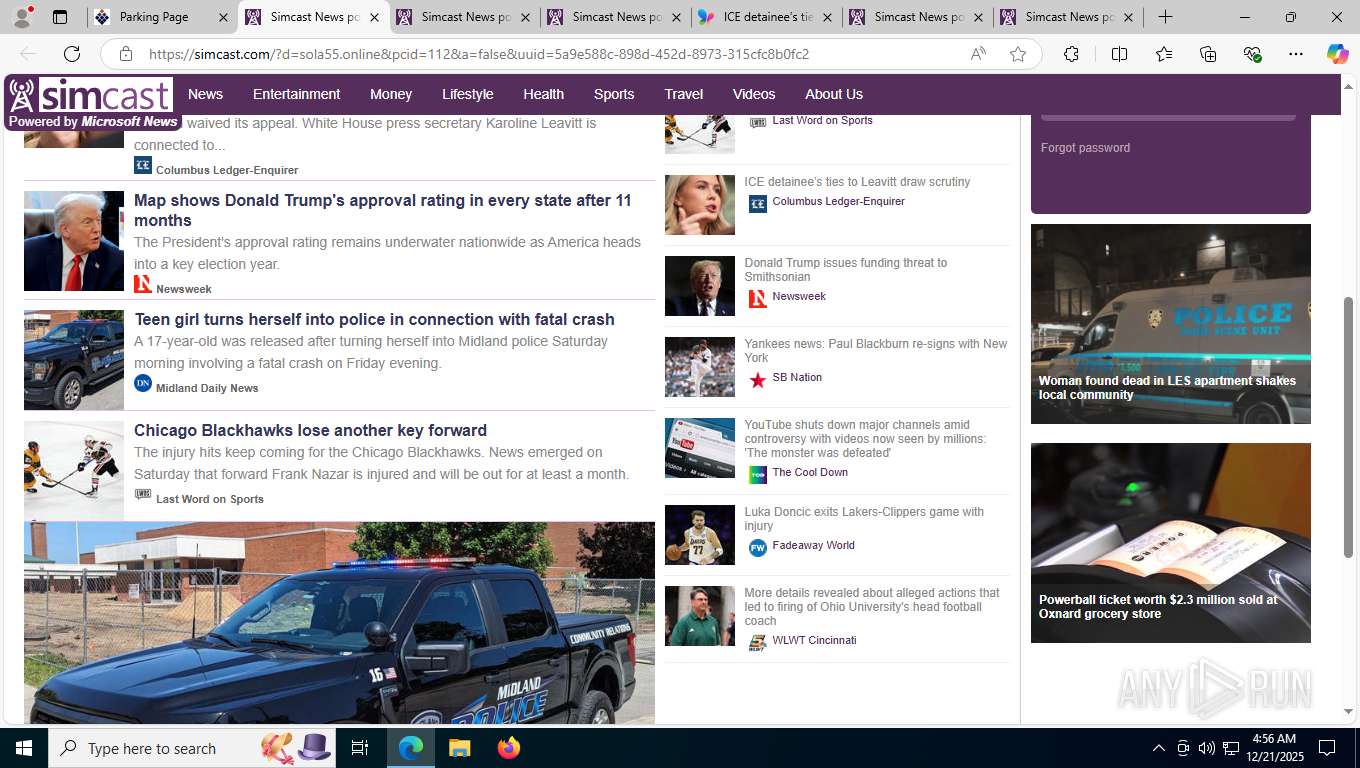Click Windows Start button

23,748
